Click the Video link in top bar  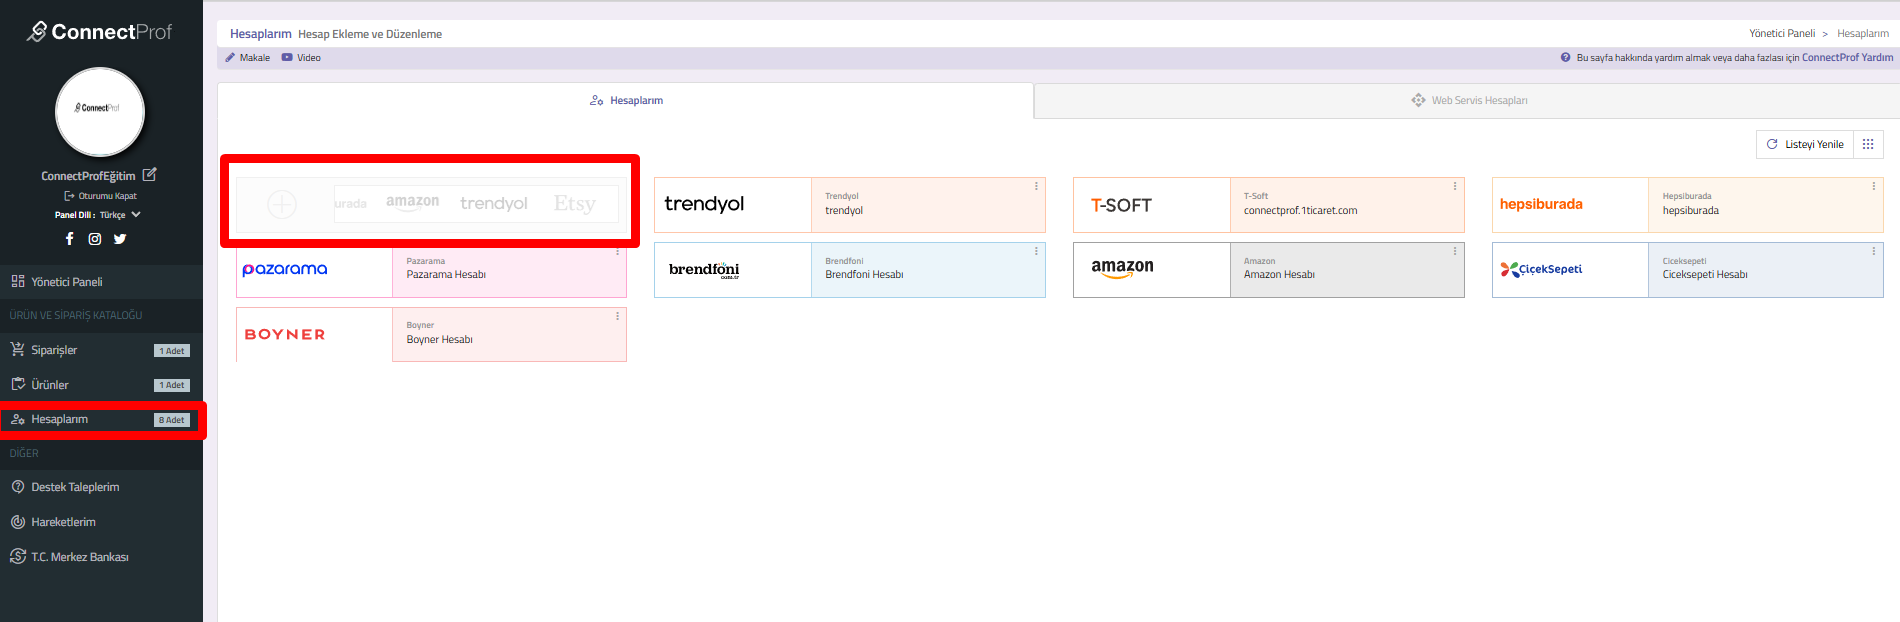(301, 58)
